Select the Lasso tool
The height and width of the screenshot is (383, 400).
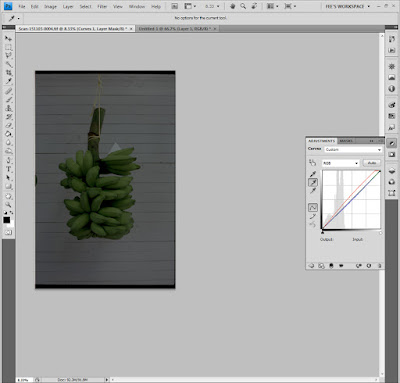8,56
